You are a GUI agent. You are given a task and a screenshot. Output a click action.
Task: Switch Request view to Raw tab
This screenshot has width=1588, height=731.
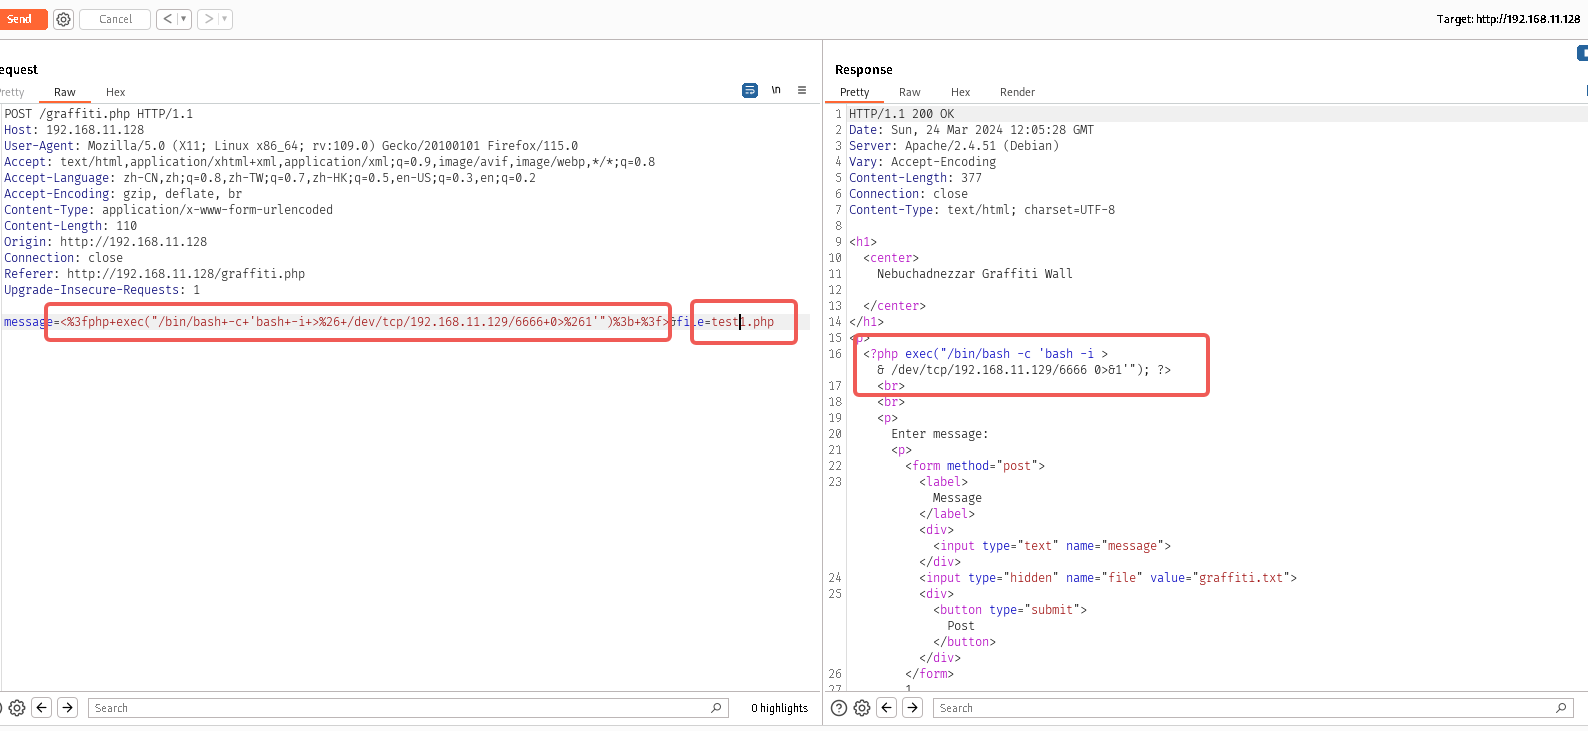coord(65,92)
